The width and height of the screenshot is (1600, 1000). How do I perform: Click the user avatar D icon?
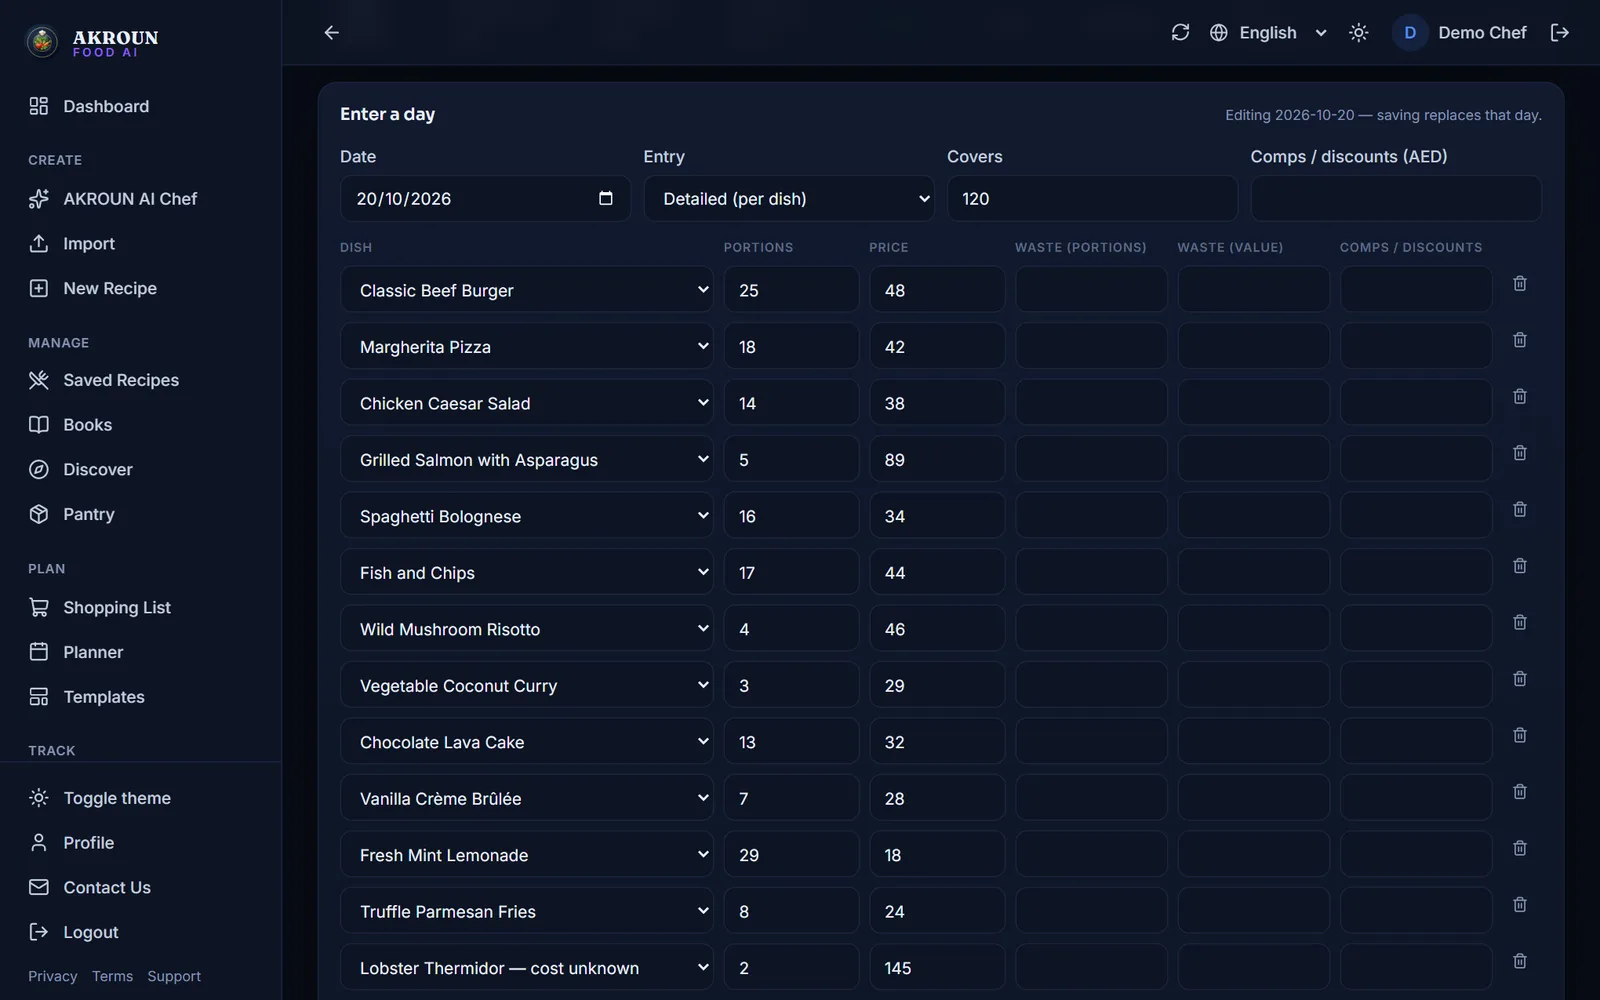pos(1409,33)
